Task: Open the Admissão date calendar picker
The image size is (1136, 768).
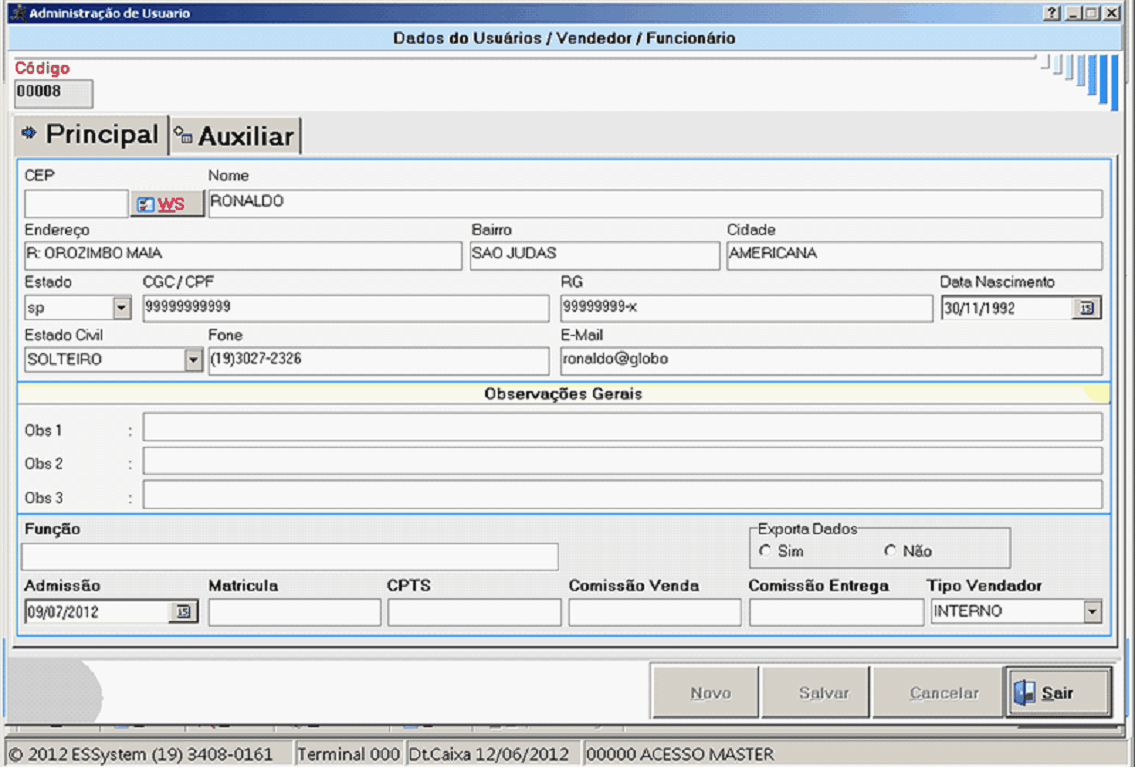Action: [183, 612]
